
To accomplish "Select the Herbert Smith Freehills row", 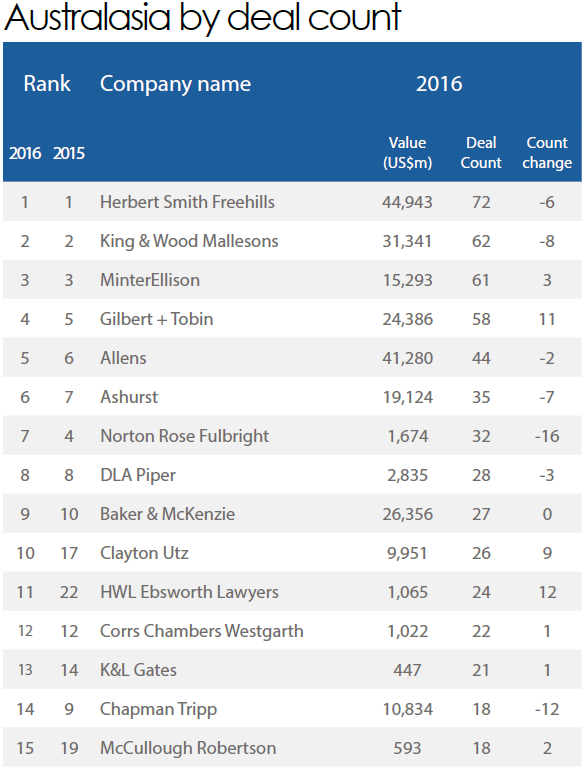I will 293,202.
